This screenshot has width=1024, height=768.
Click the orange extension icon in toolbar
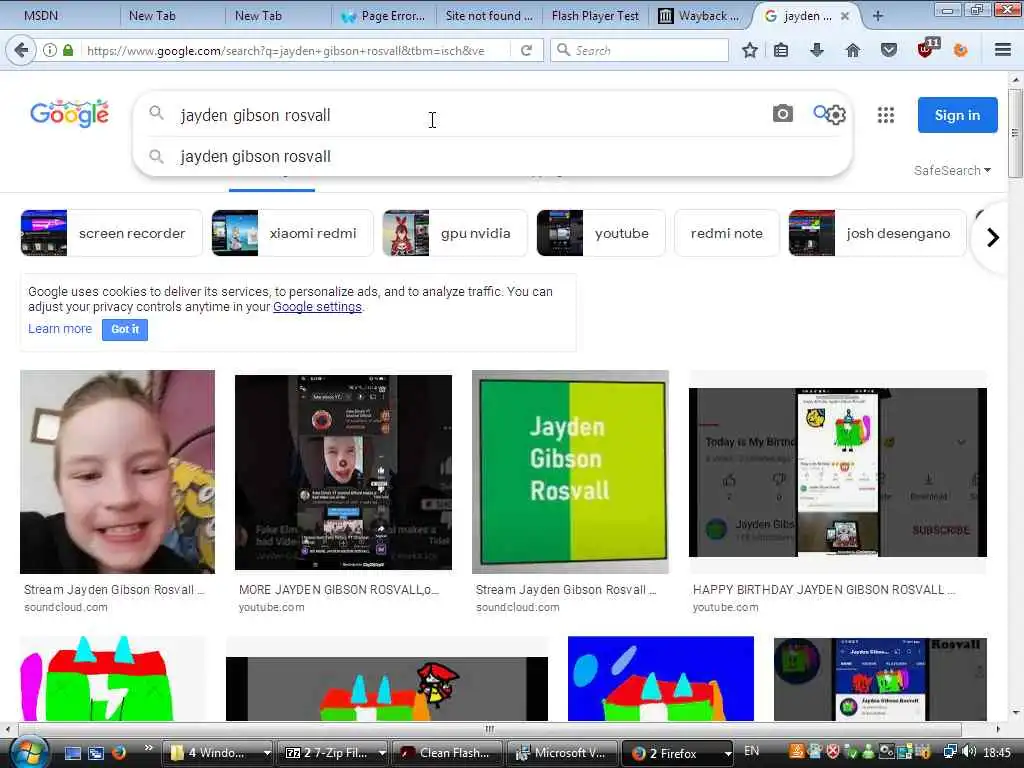click(960, 50)
